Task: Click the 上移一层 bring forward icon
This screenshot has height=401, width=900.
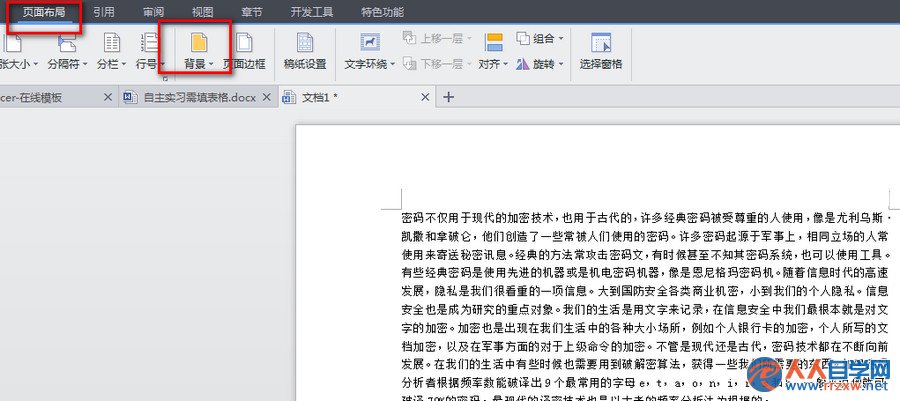Action: (x=409, y=38)
